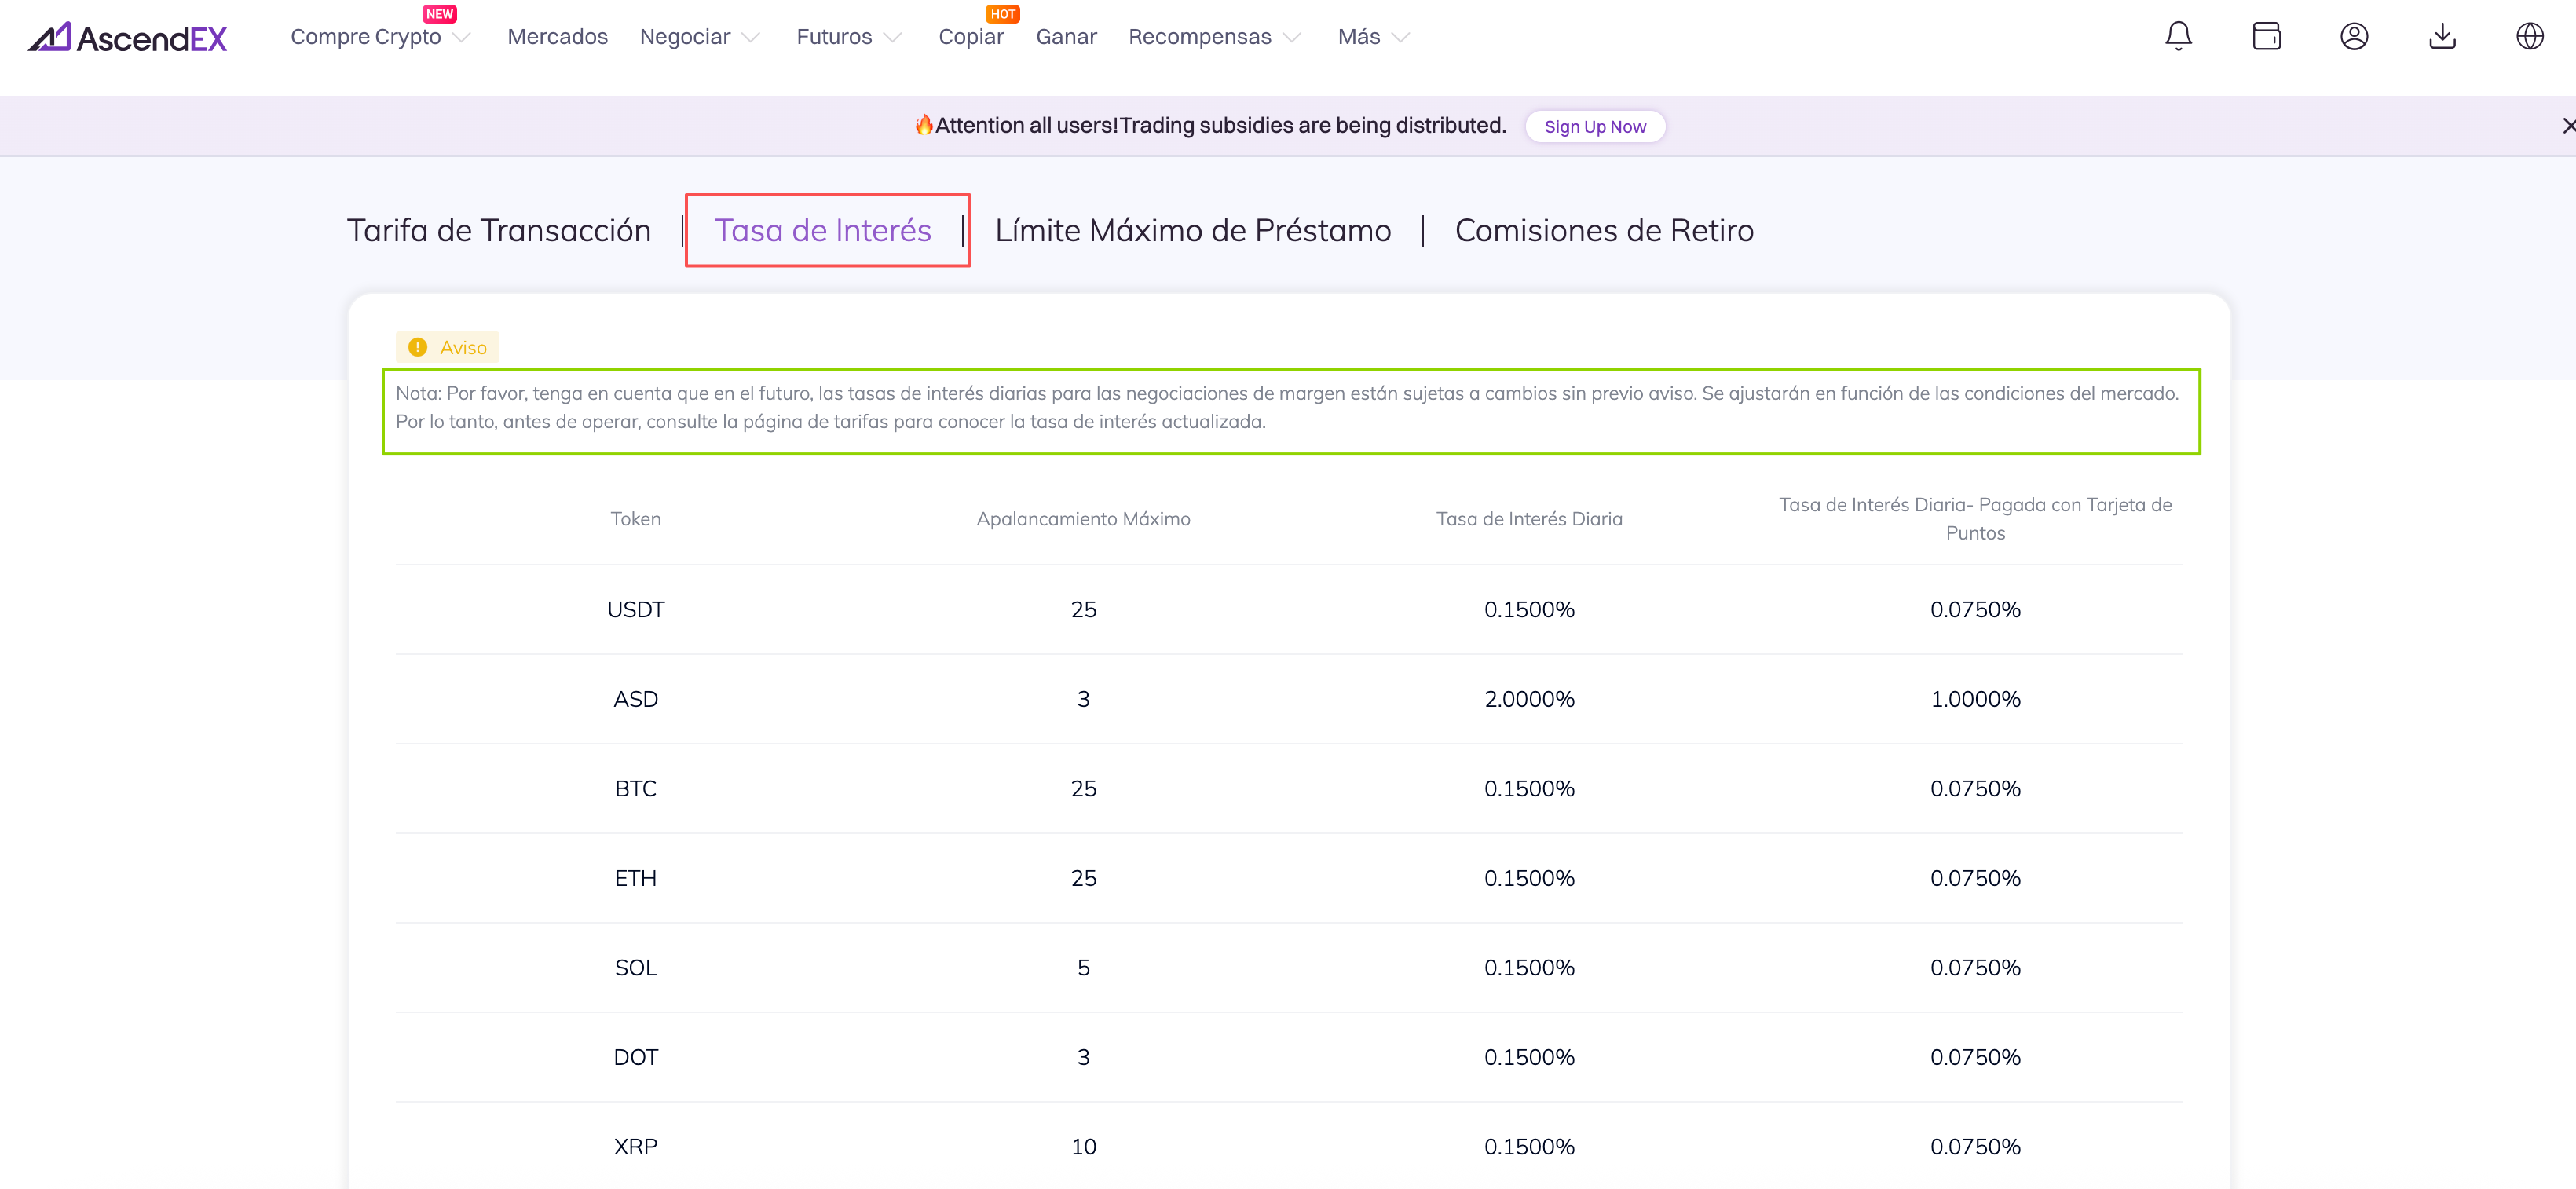Screen dimensions: 2576x1189
Task: Click the yellow Aviso warning icon
Action: pyautogui.click(x=418, y=347)
